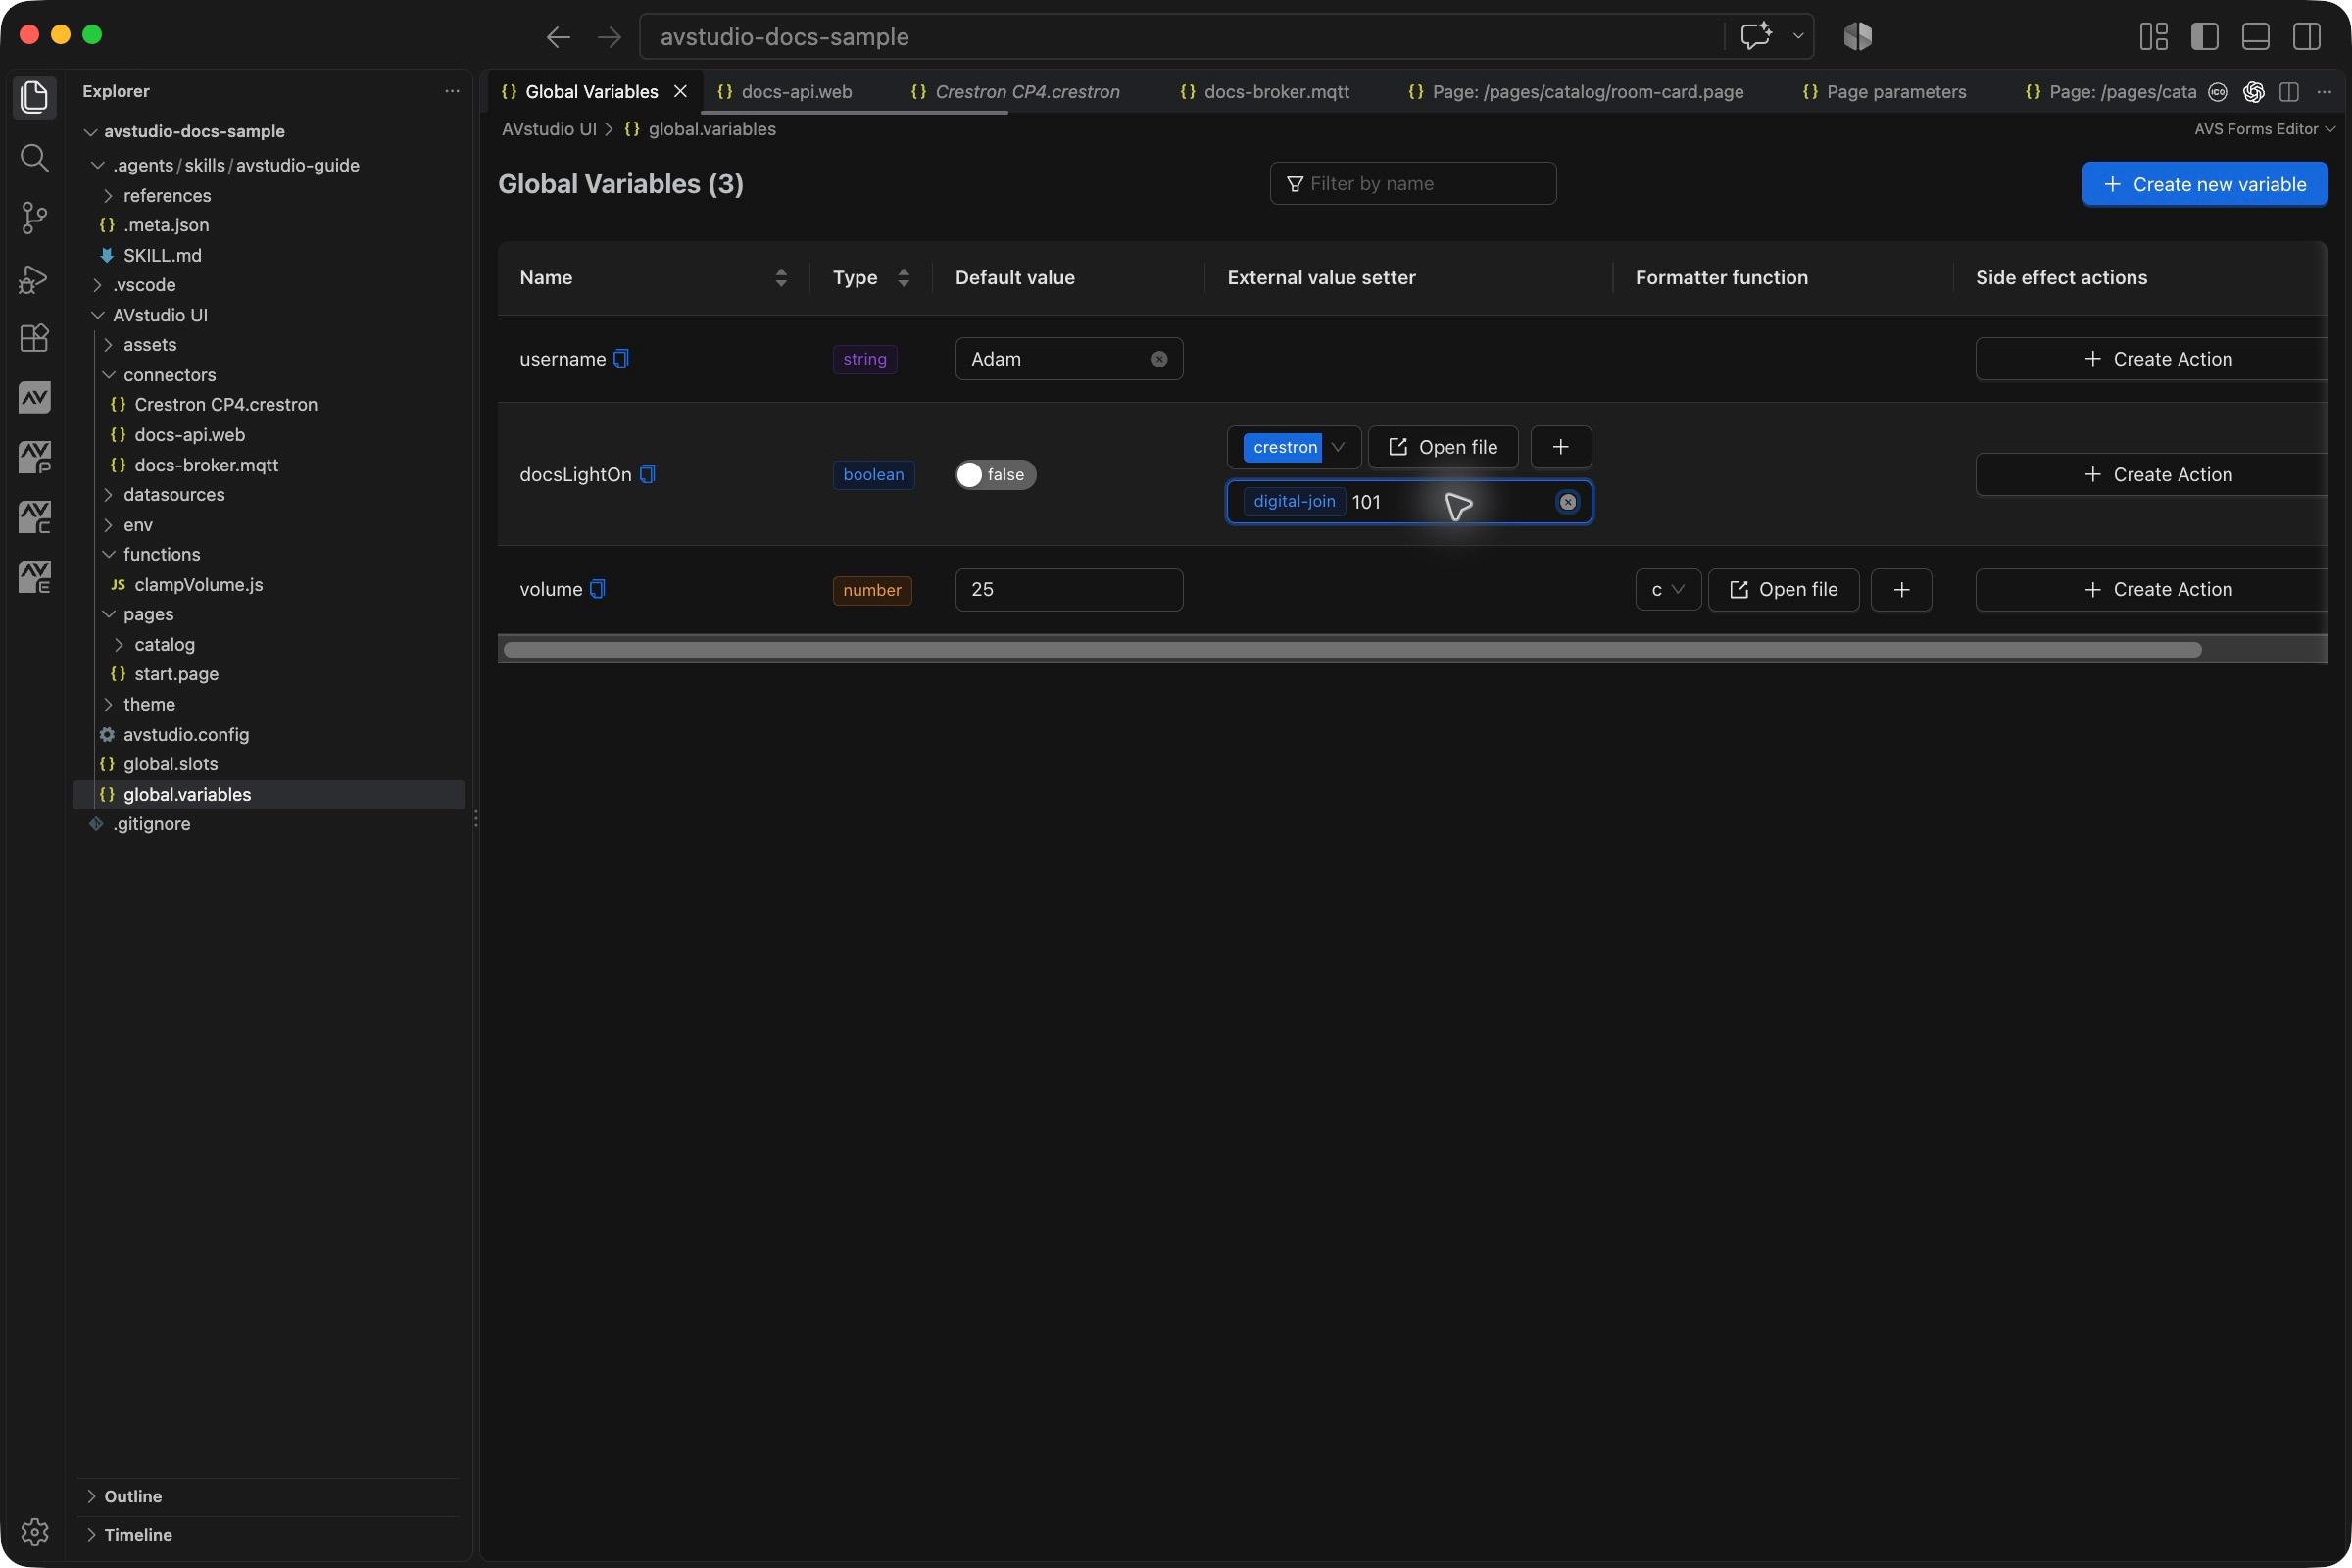Screen dimensions: 2352x1568
Task: Open the crestron connector dropdown
Action: tap(1294, 447)
